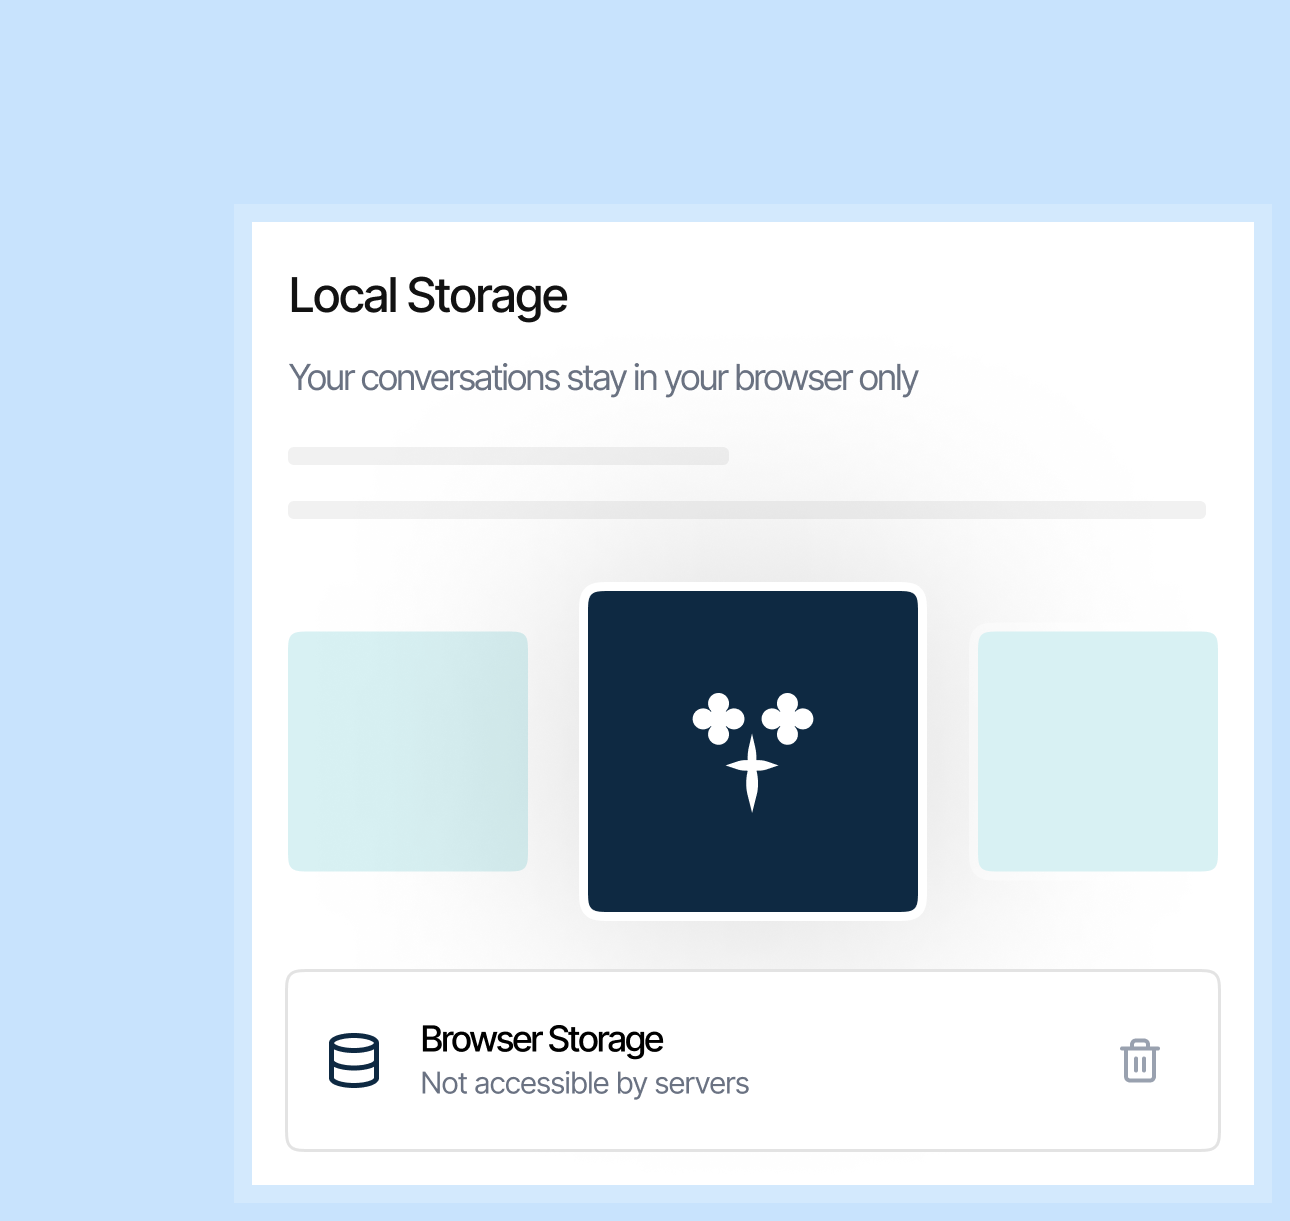This screenshot has height=1221, width=1290.
Task: Click the 'Not accessible by servers' text
Action: pyautogui.click(x=584, y=1084)
